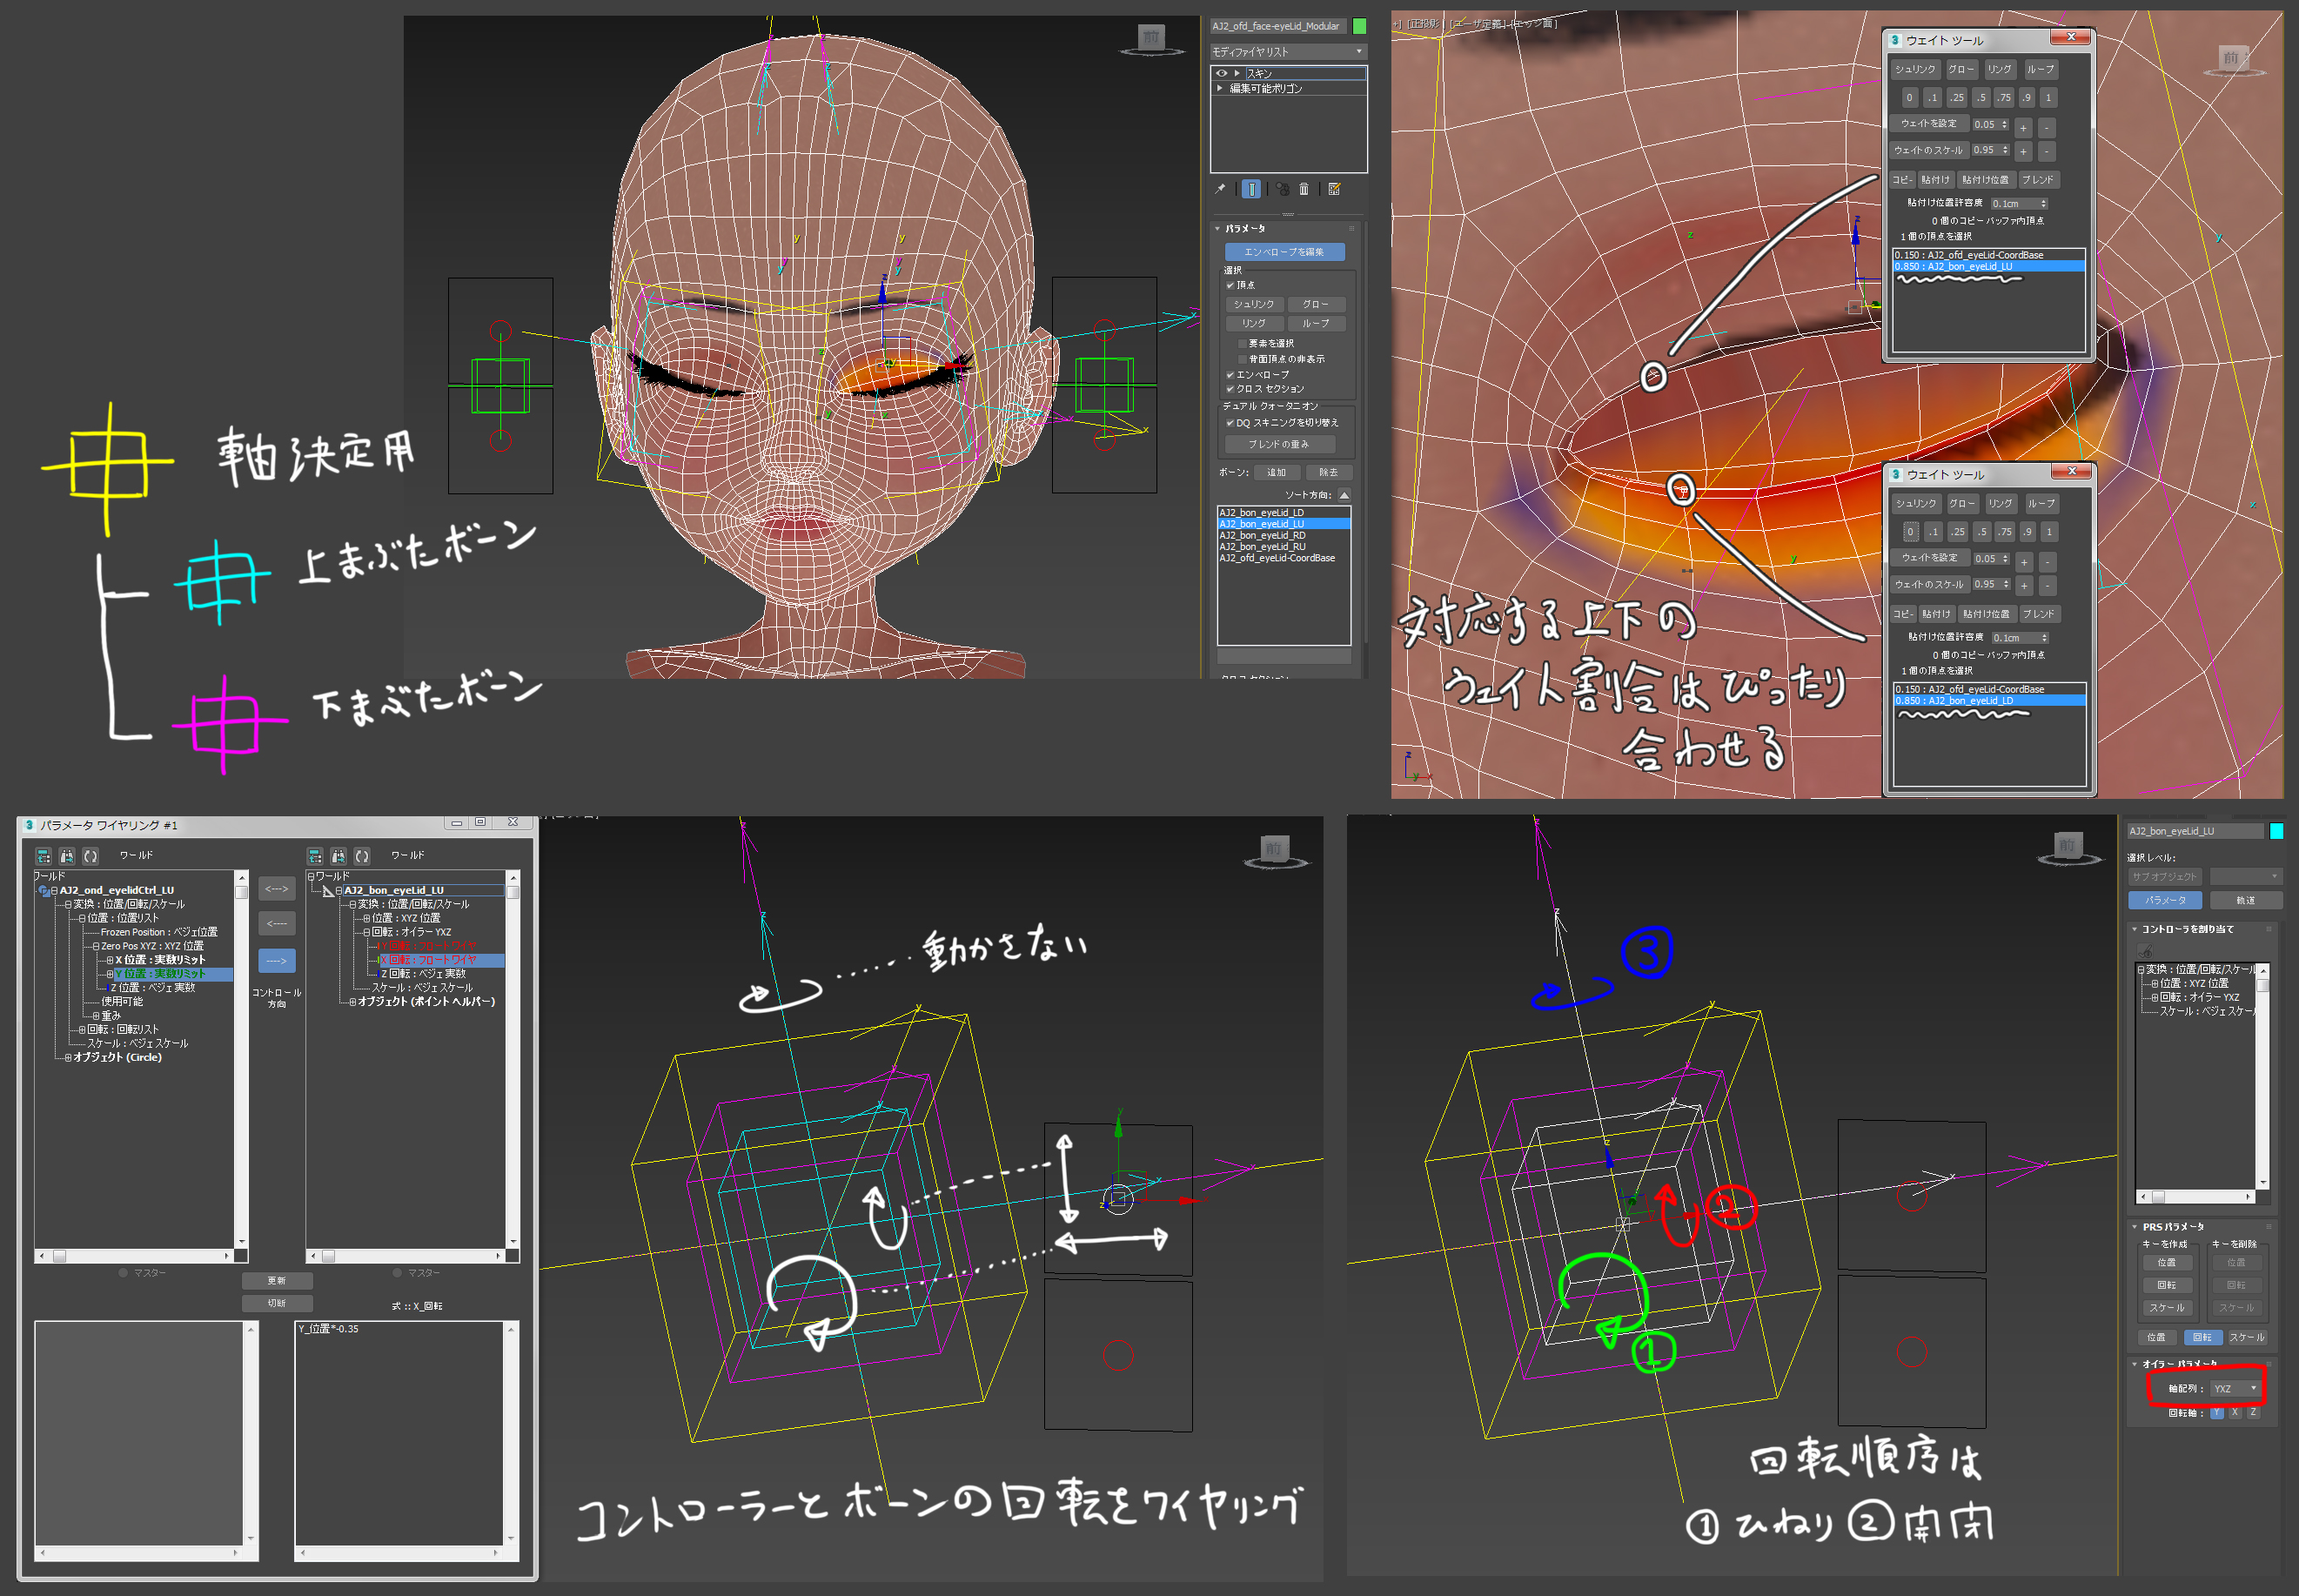Click the left pane show selected tracks icon in Parameter Wiring
This screenshot has height=1596, width=2299.
point(43,856)
